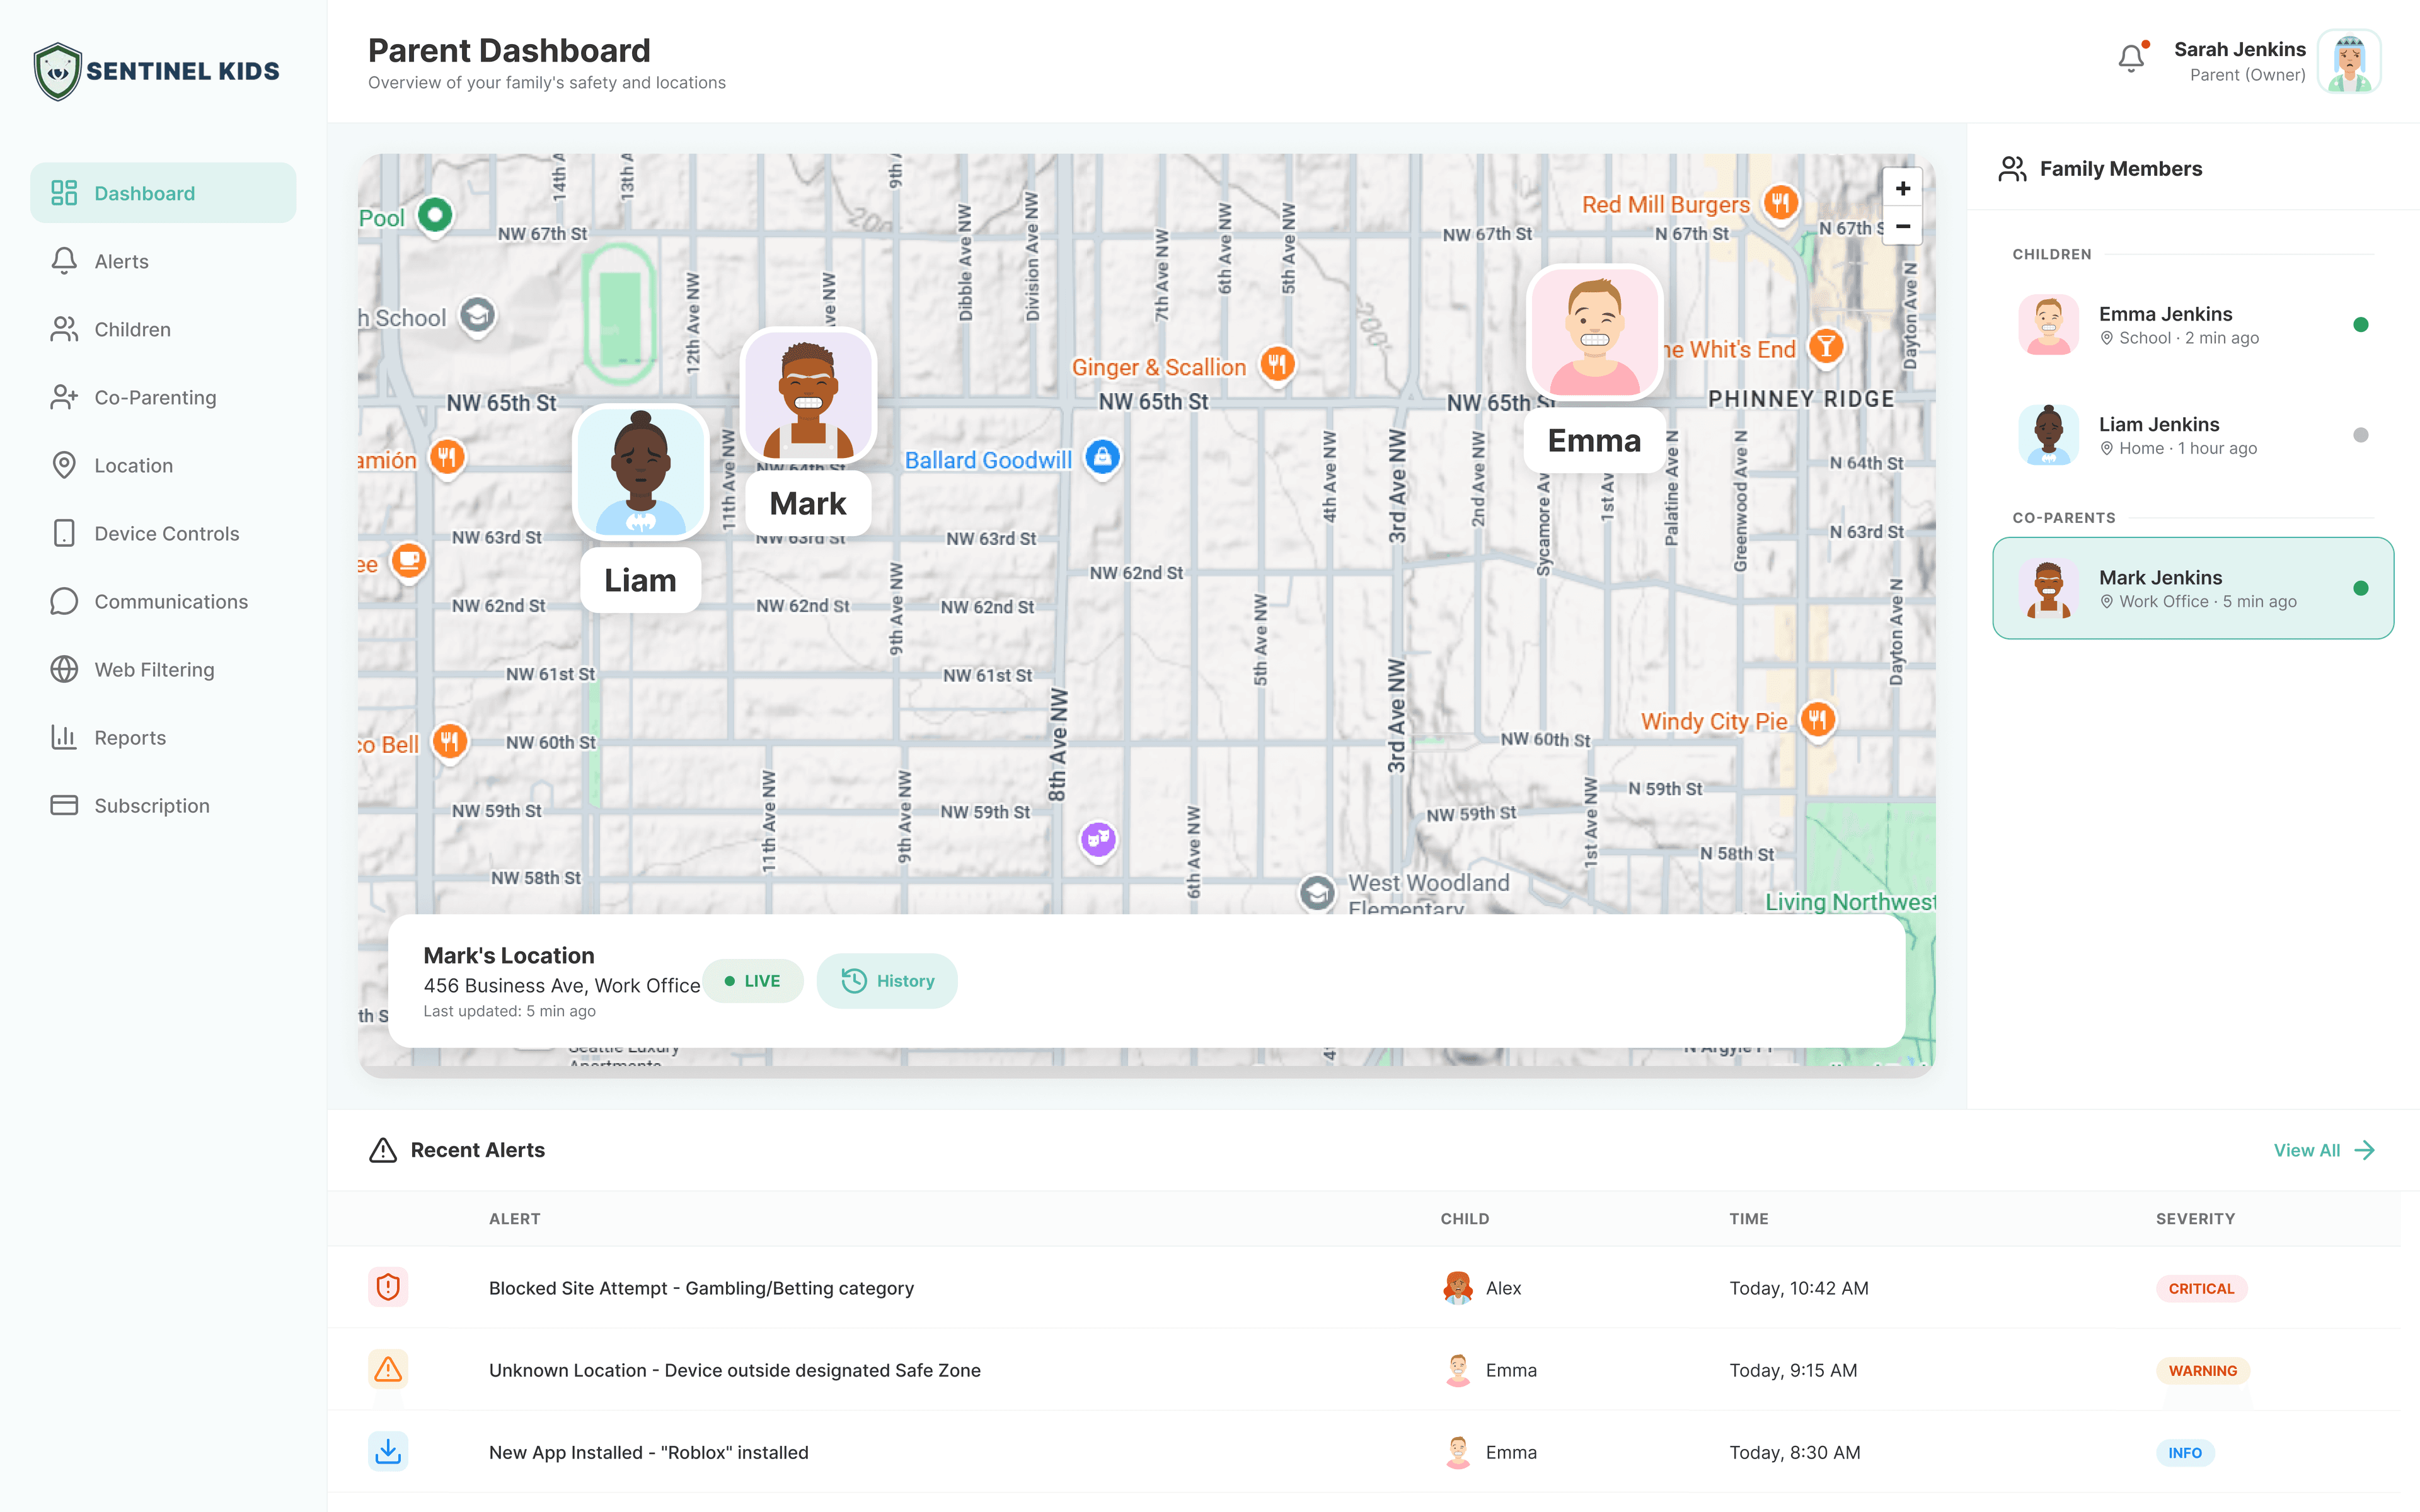Open Device Controls page
The width and height of the screenshot is (2420, 1512).
click(x=163, y=533)
